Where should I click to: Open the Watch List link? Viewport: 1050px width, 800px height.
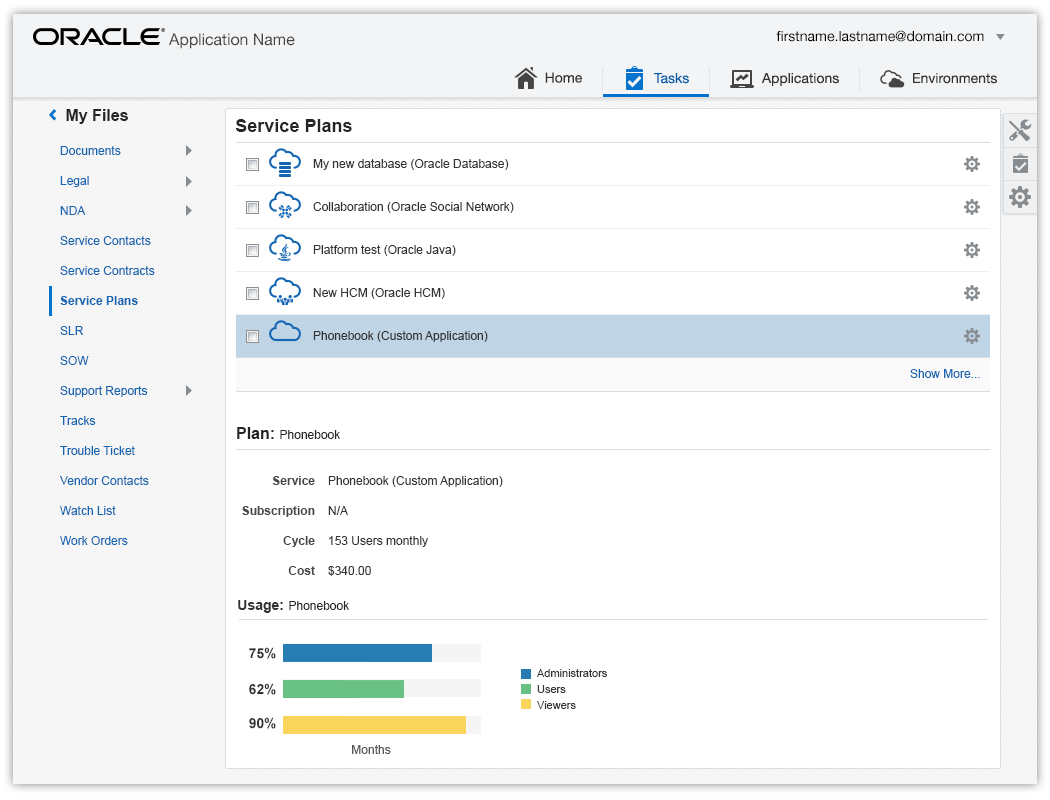pyautogui.click(x=88, y=511)
